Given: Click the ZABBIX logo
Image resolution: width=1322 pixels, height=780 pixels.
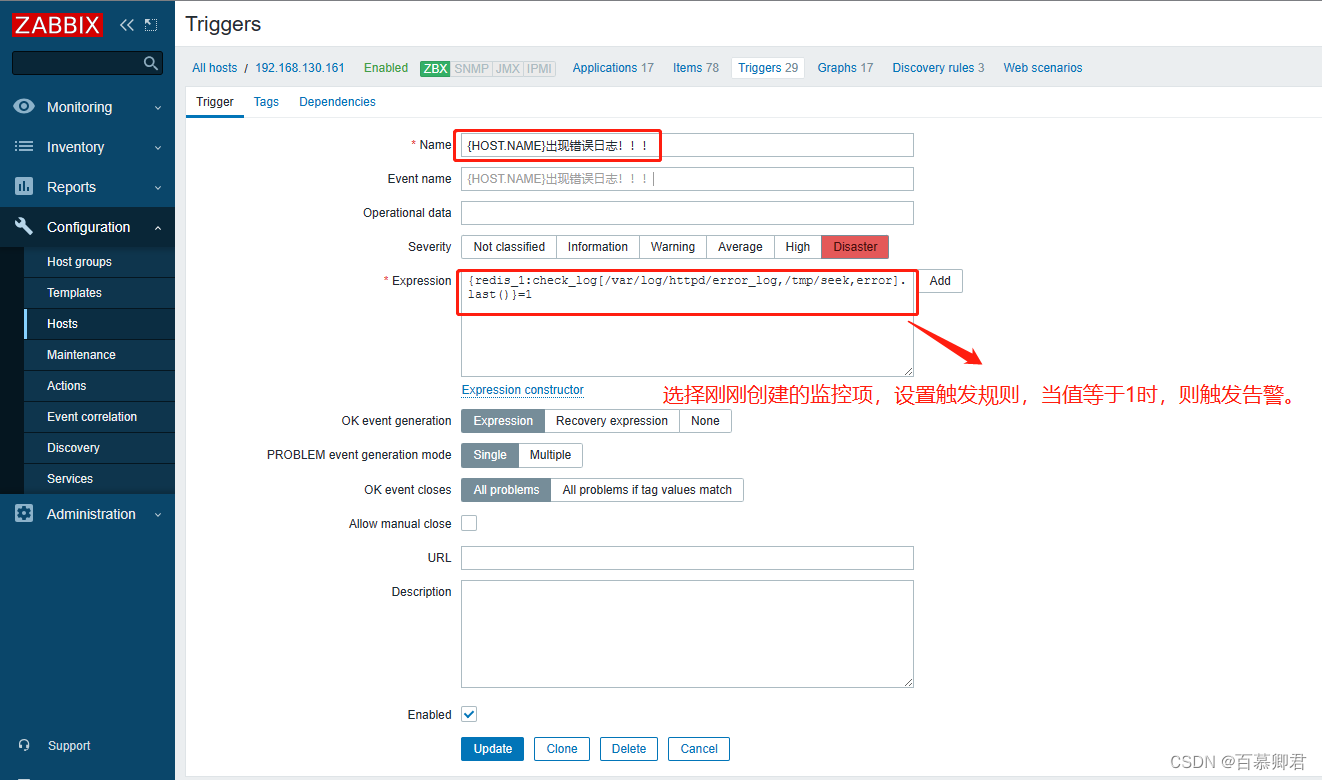Looking at the screenshot, I should [58, 25].
